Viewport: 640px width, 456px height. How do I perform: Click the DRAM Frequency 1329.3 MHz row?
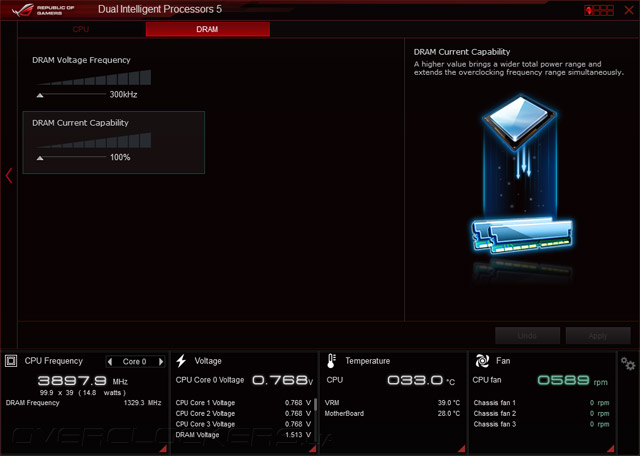(x=83, y=403)
